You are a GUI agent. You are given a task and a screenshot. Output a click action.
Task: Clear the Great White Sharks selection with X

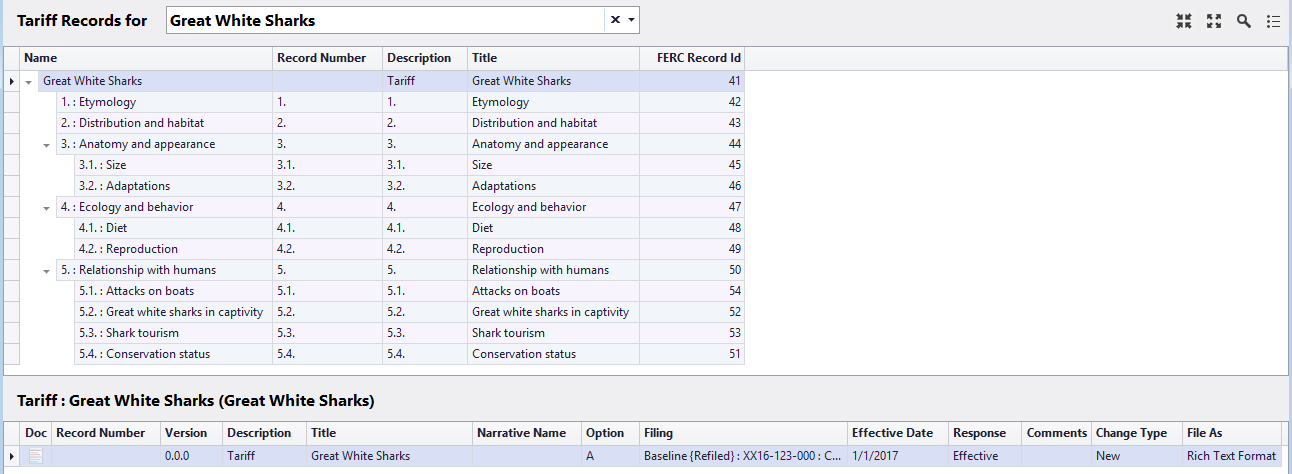[x=615, y=20]
